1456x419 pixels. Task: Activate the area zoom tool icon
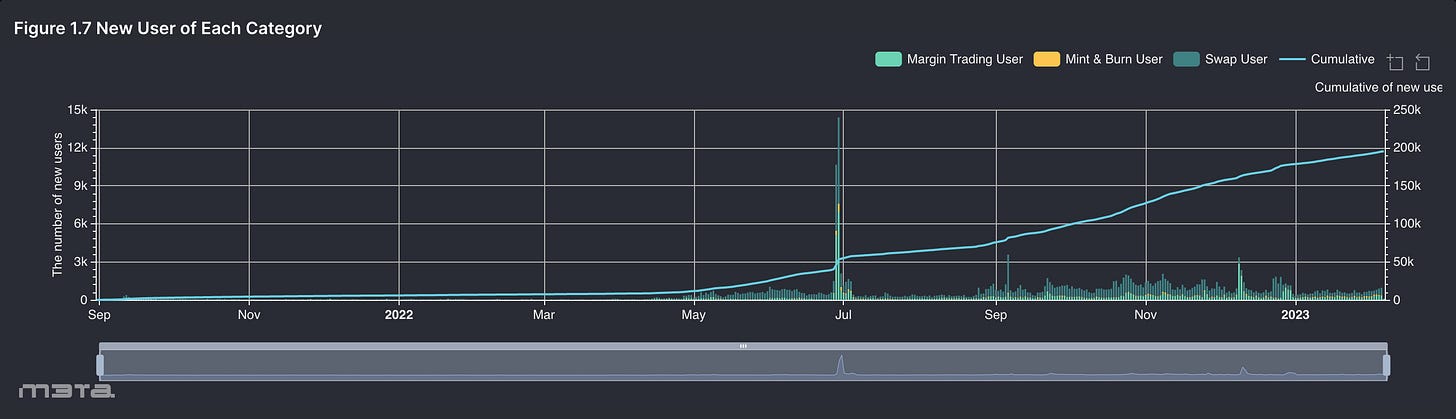click(x=1396, y=62)
